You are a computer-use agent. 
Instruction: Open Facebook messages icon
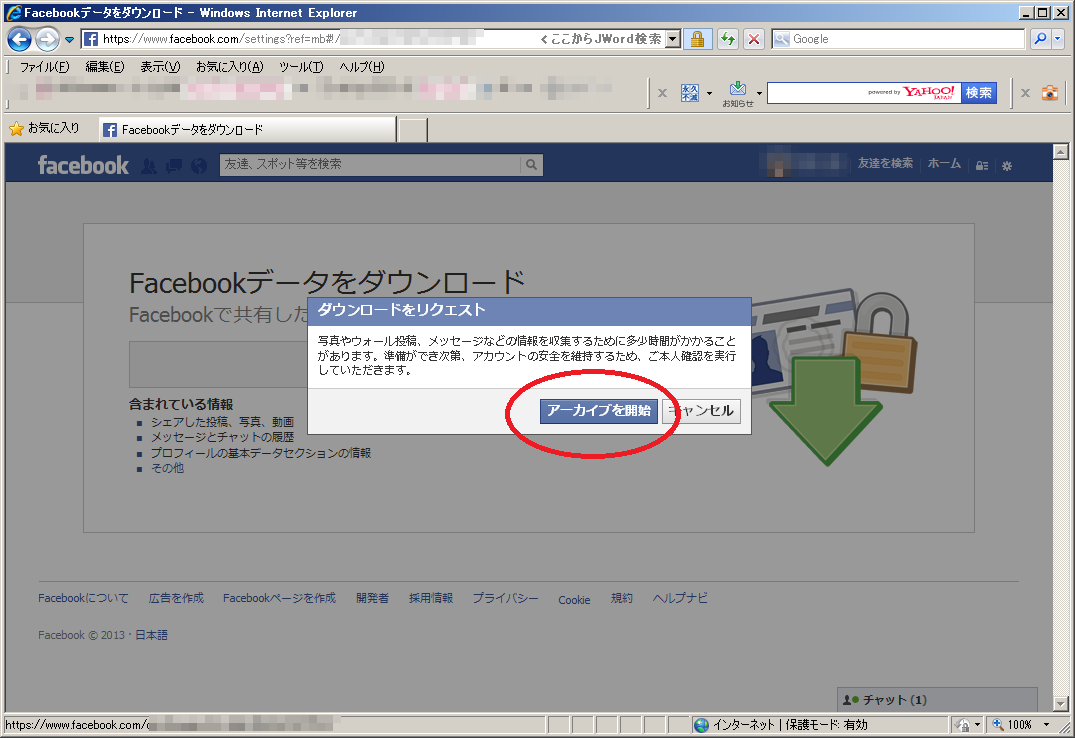tap(174, 165)
